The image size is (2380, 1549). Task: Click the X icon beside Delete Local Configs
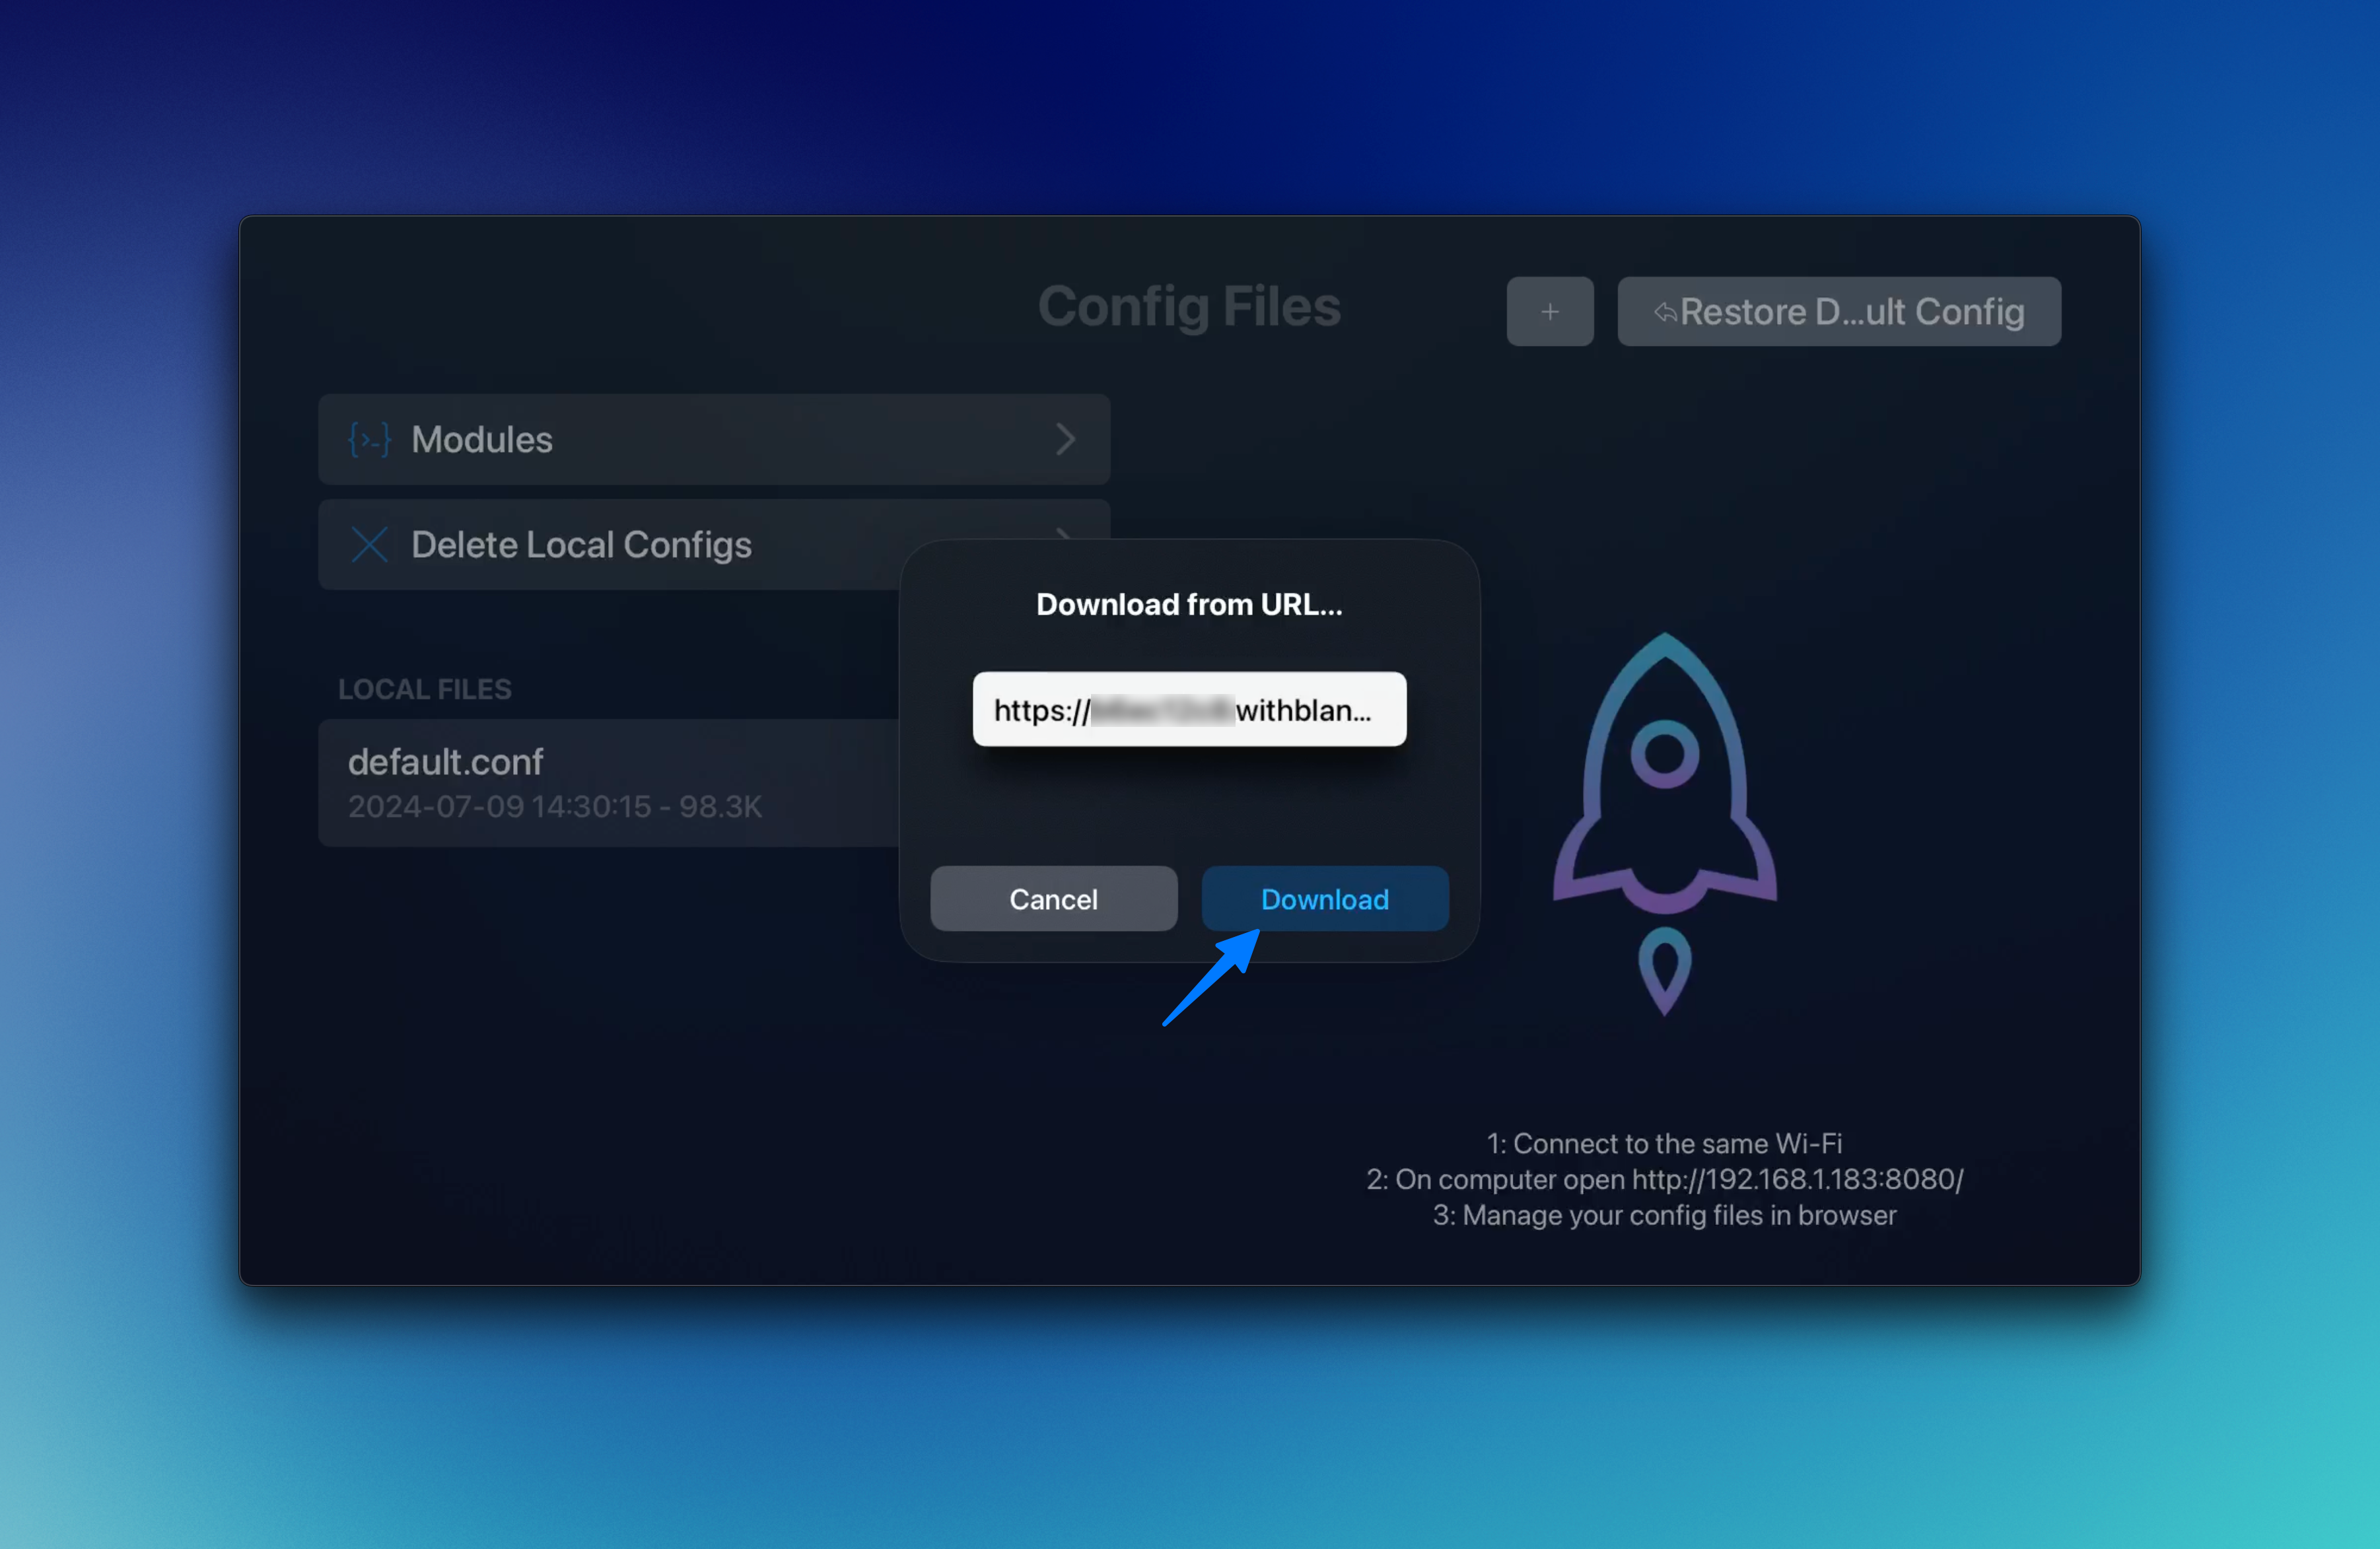[369, 545]
